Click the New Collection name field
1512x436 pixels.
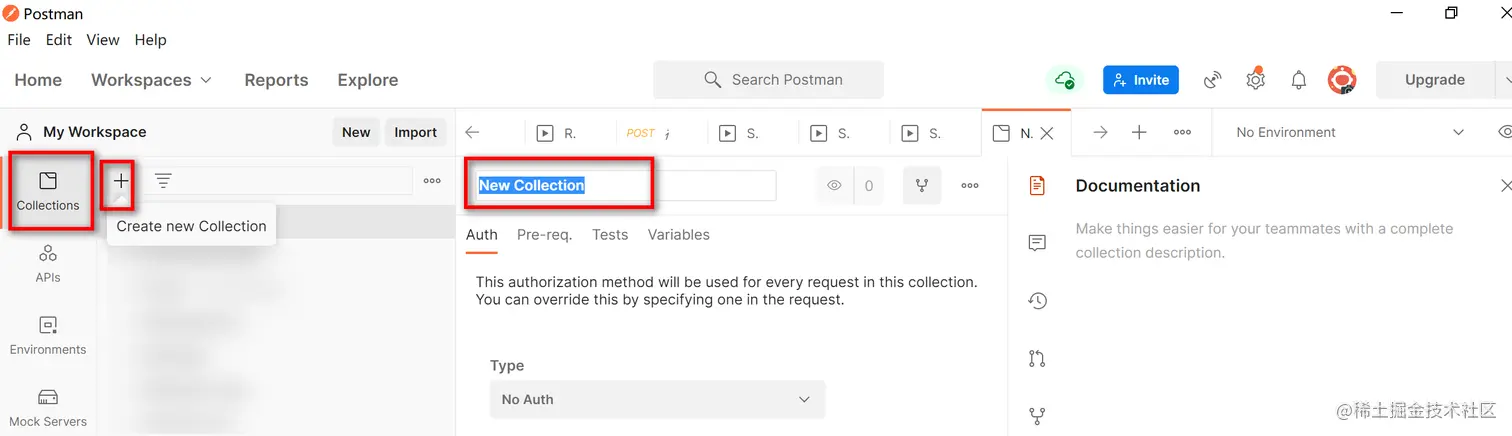click(625, 185)
